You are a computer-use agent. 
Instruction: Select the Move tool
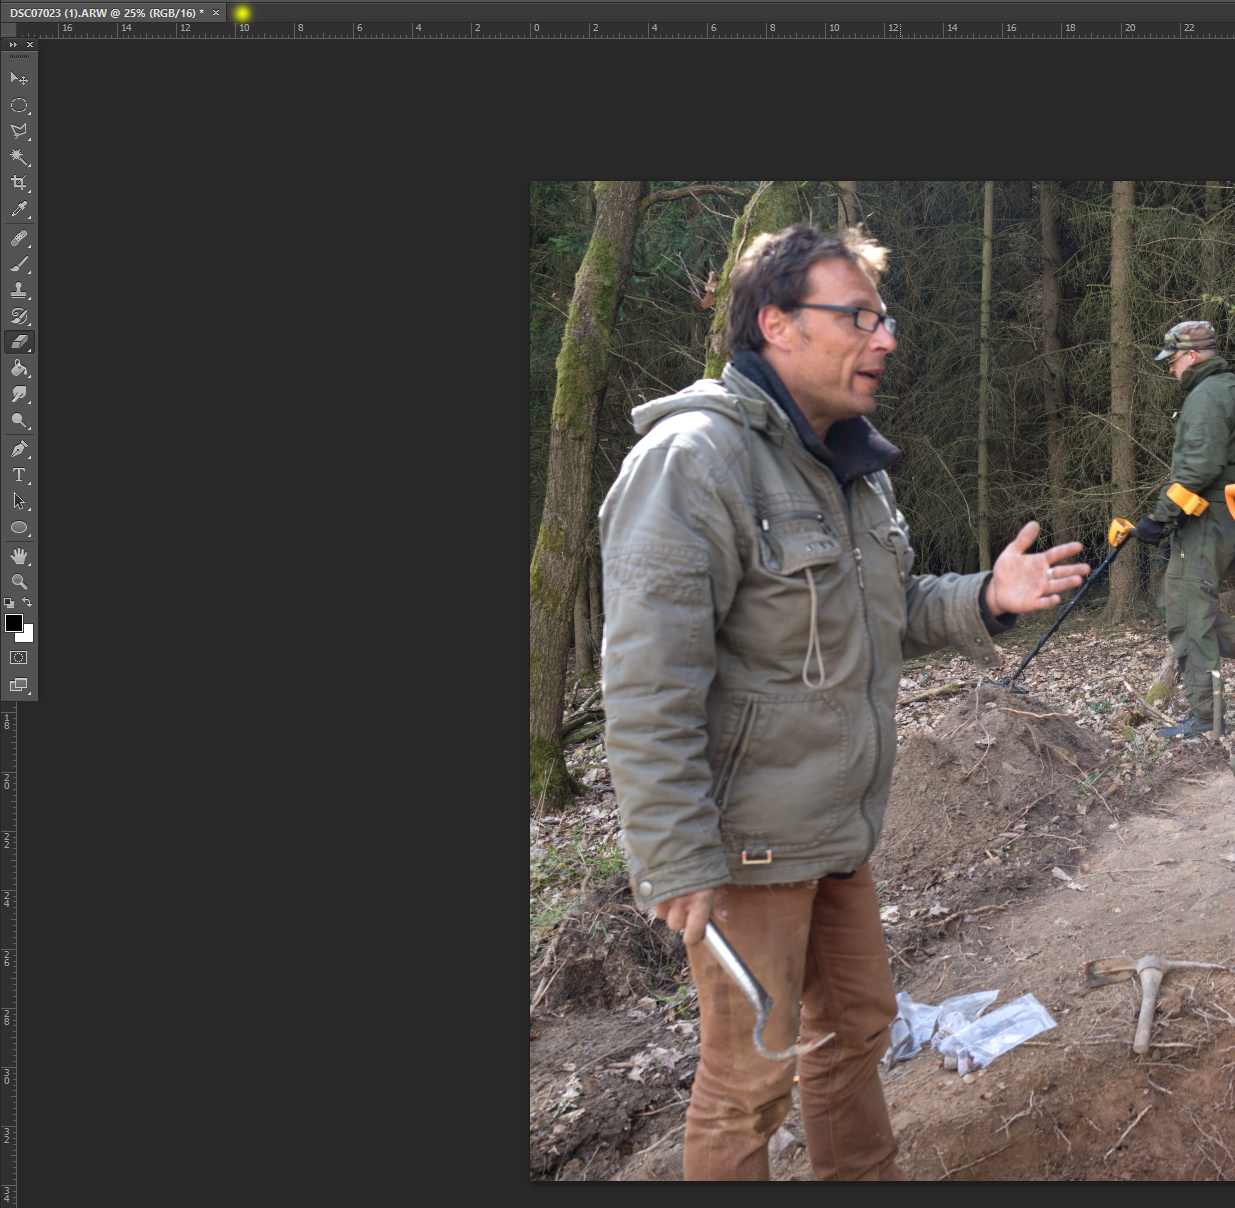tap(19, 78)
